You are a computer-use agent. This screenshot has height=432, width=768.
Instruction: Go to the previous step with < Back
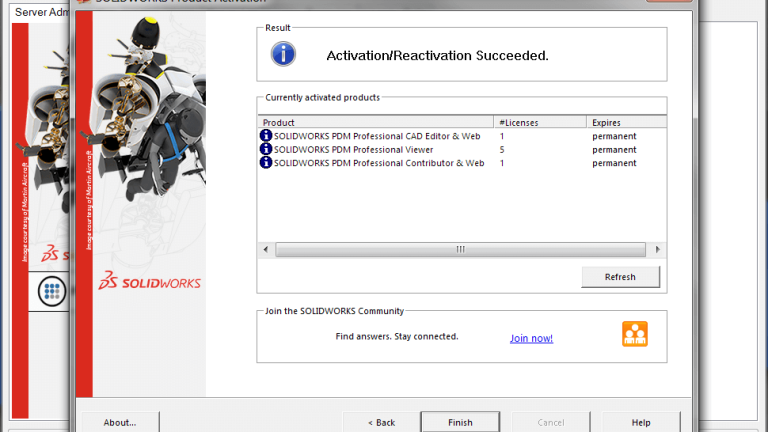click(382, 422)
